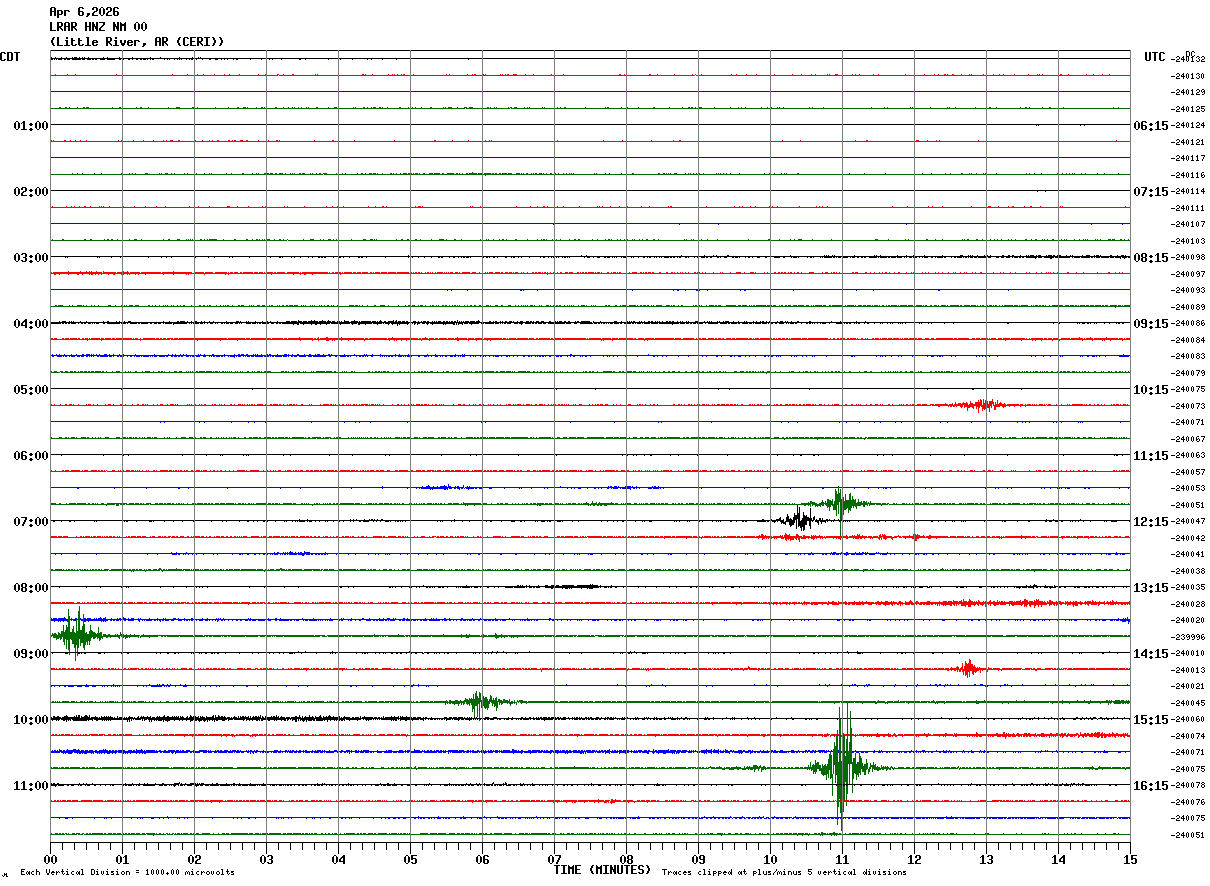Image resolution: width=1210 pixels, height=886 pixels.
Task: Click the green burst near minute 6
Action: (480, 702)
